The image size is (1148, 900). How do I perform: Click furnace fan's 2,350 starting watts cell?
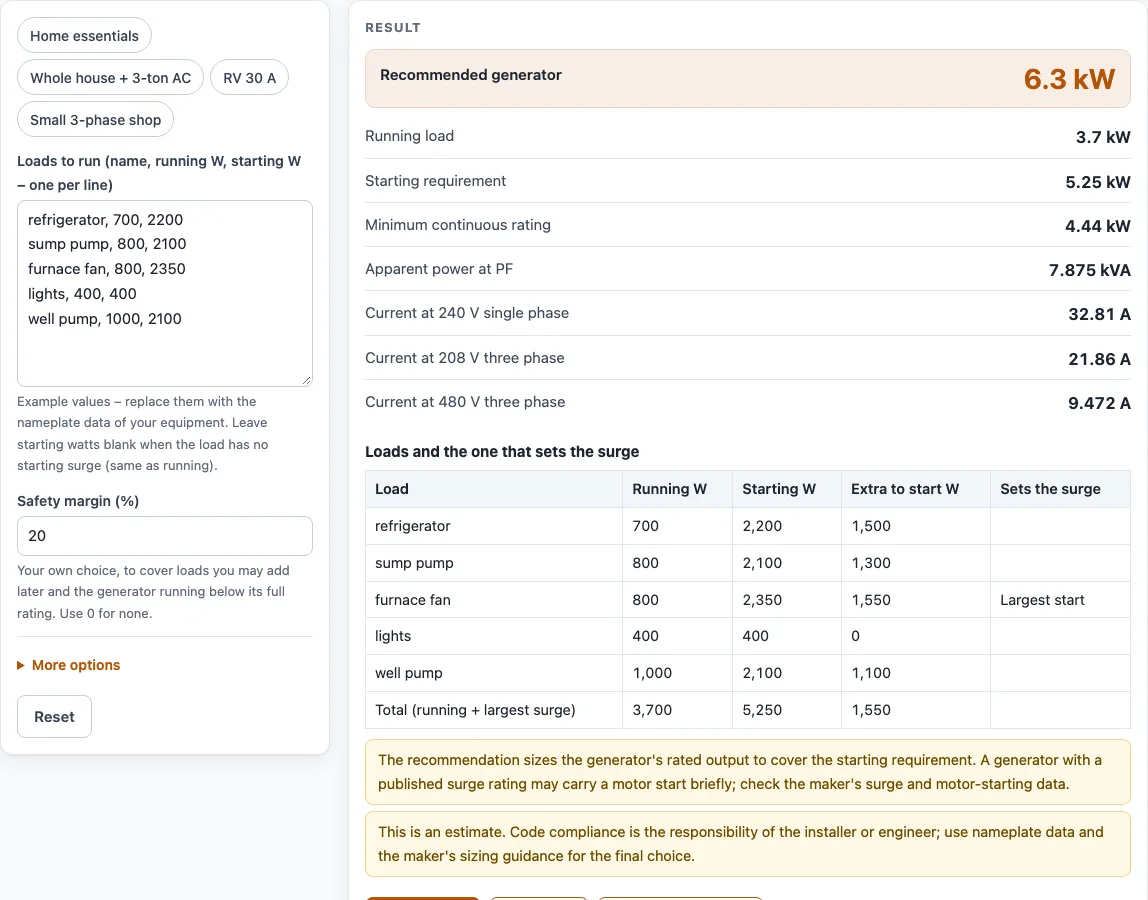coord(787,600)
